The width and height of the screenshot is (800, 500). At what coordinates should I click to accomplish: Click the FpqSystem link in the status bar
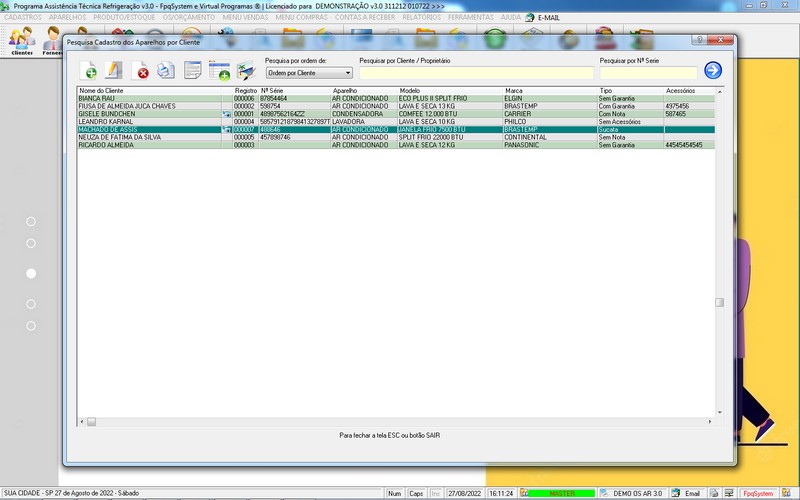758,494
